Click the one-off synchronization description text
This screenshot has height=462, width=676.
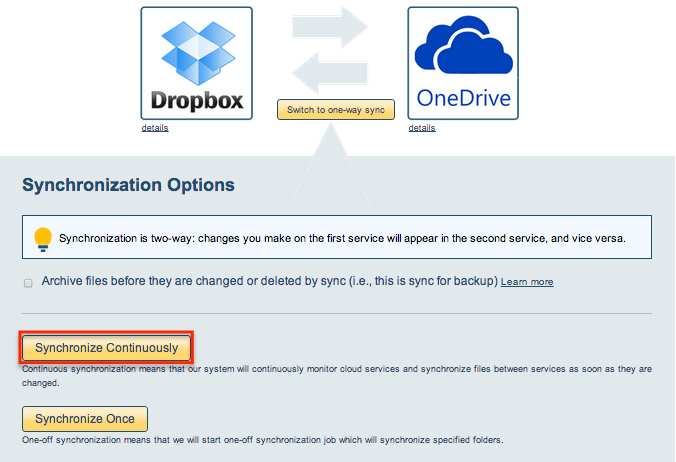point(263,440)
